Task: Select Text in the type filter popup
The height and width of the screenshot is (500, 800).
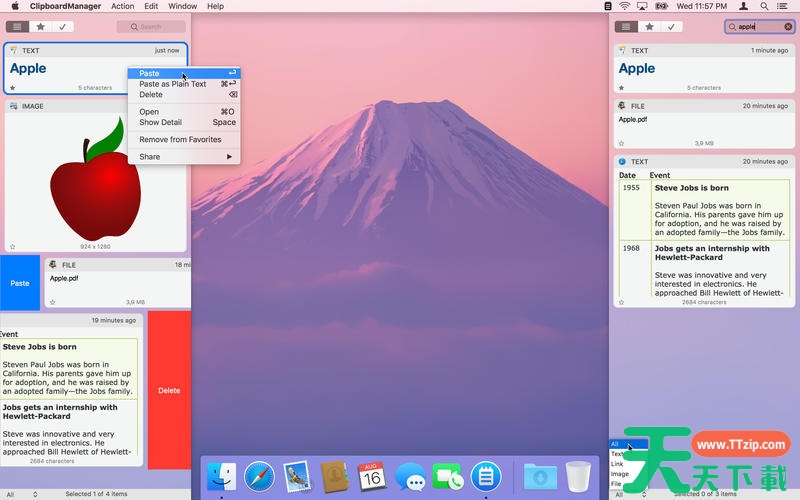Action: pyautogui.click(x=617, y=454)
